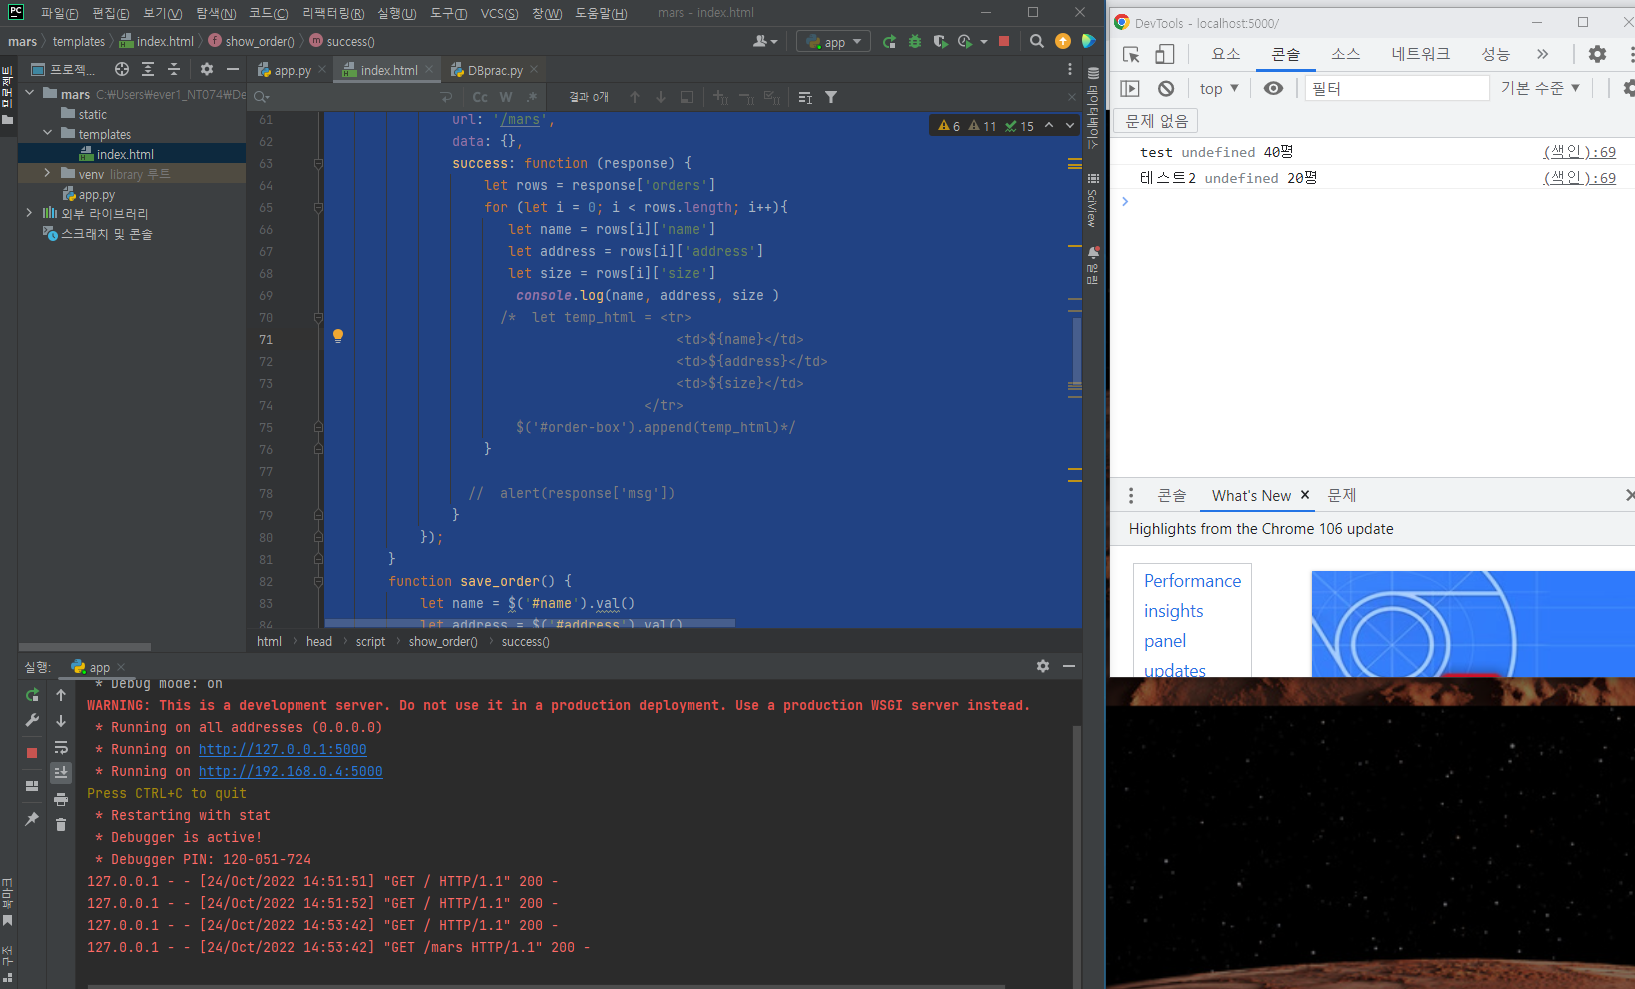Show DevTools console sidebar
Screen dimensions: 1635x989
tap(1130, 89)
